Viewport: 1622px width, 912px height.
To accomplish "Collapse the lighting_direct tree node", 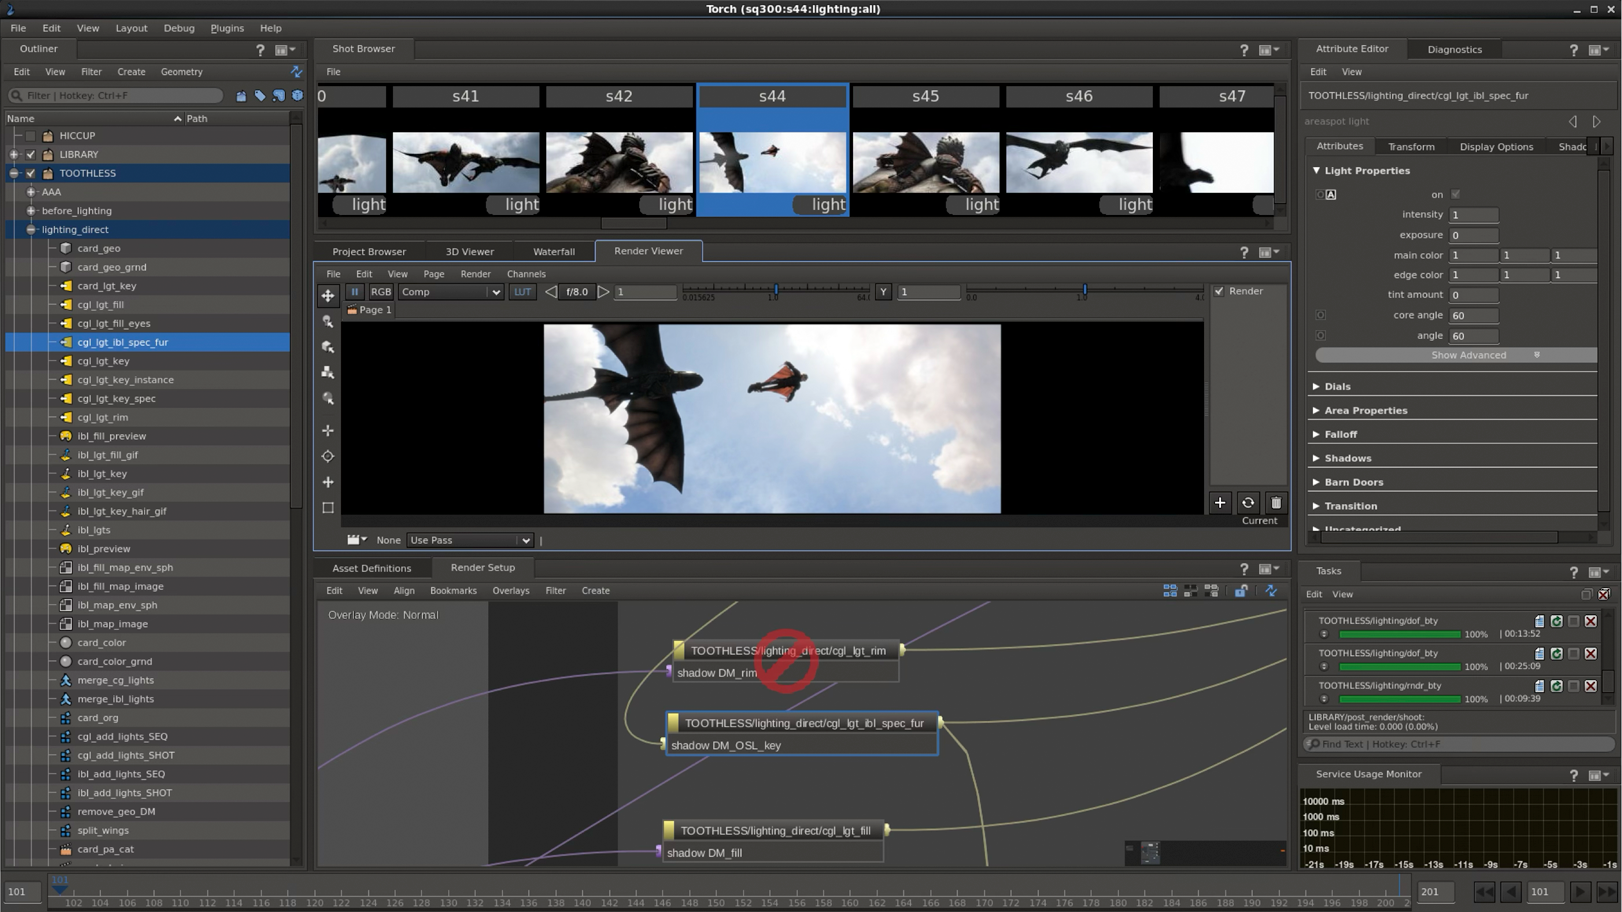I will 31,230.
